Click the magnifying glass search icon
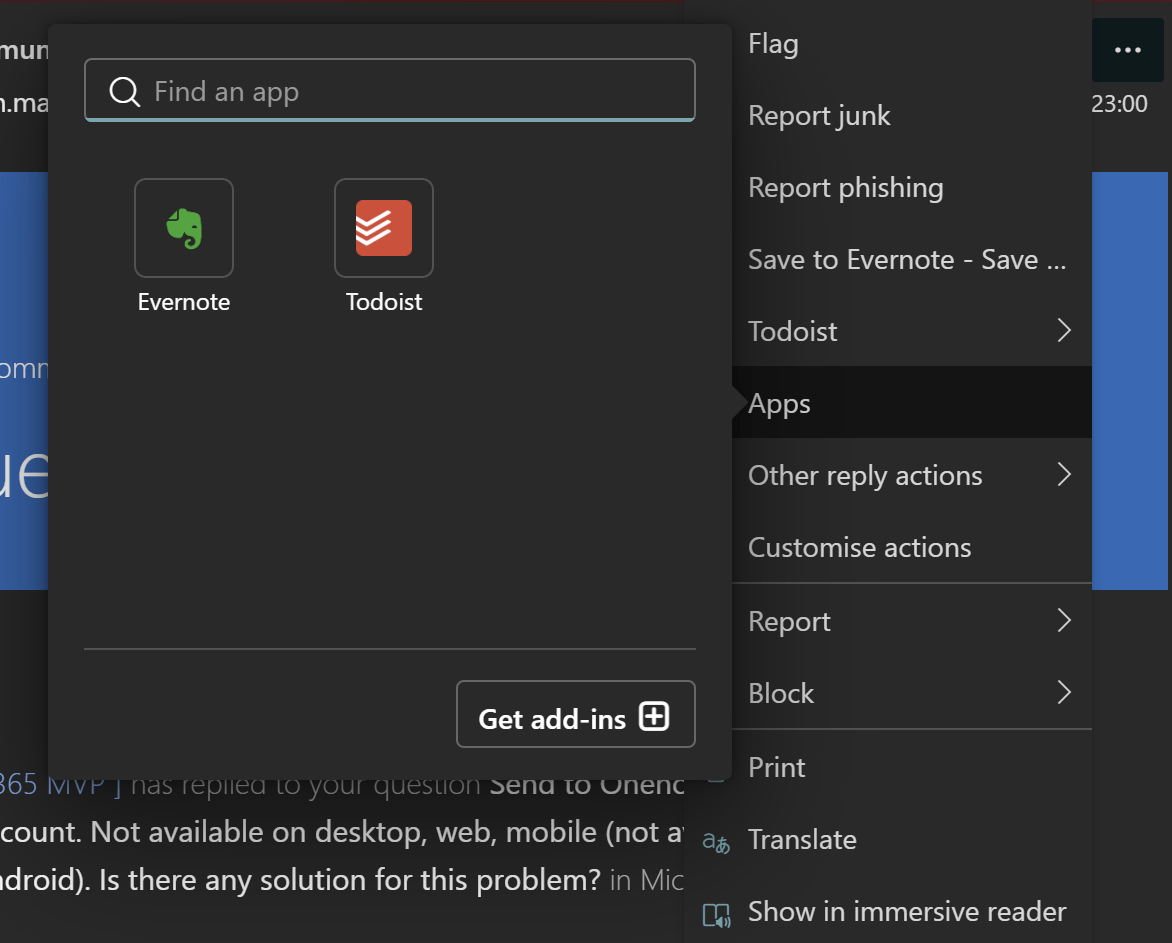The image size is (1172, 943). [124, 91]
